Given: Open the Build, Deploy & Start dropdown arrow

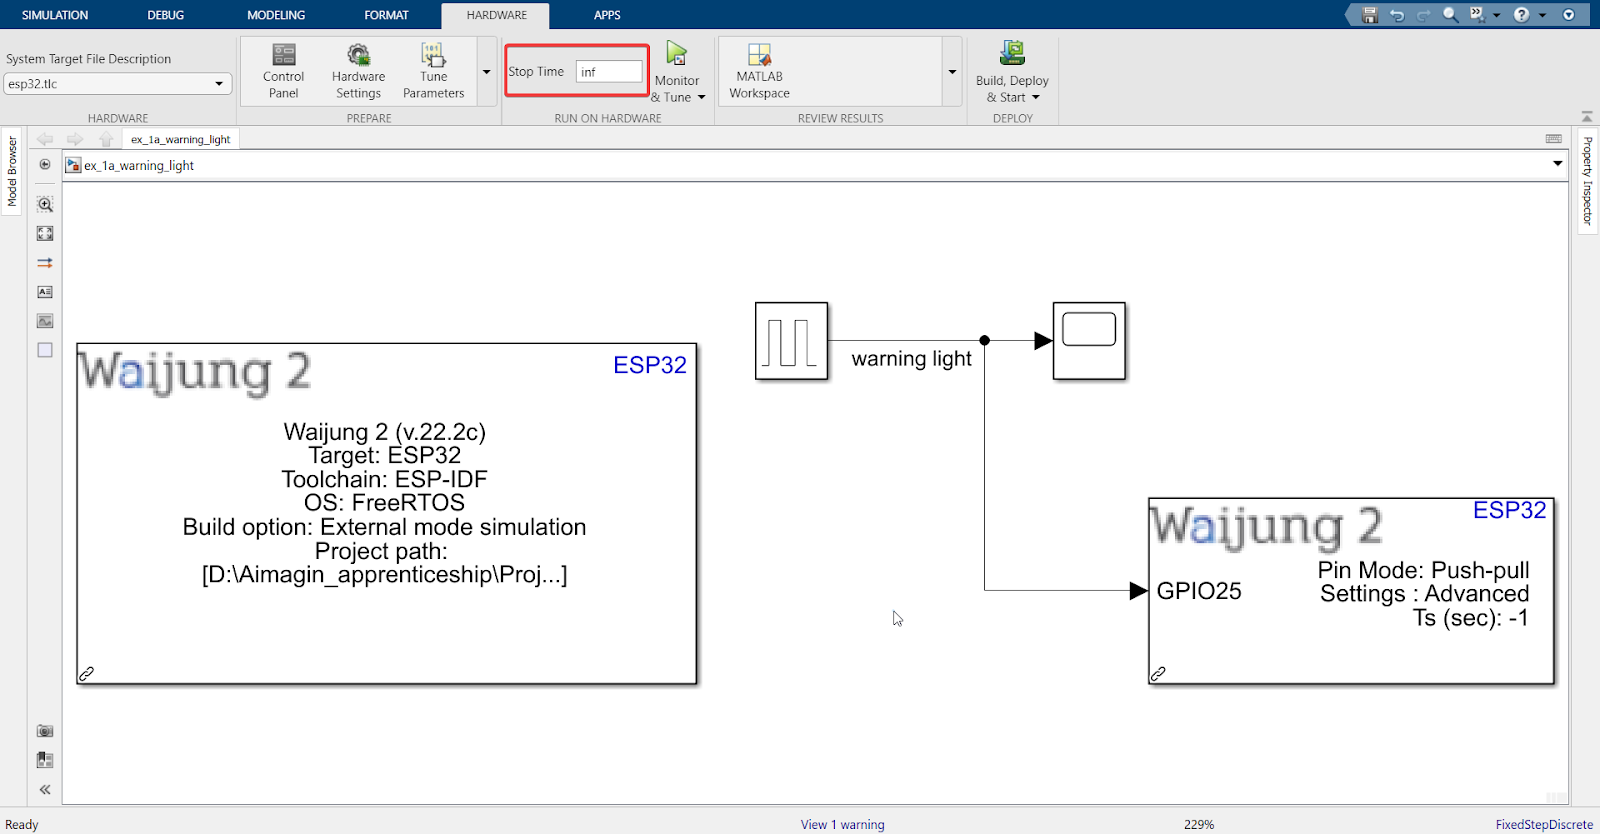Looking at the screenshot, I should pyautogui.click(x=1036, y=97).
